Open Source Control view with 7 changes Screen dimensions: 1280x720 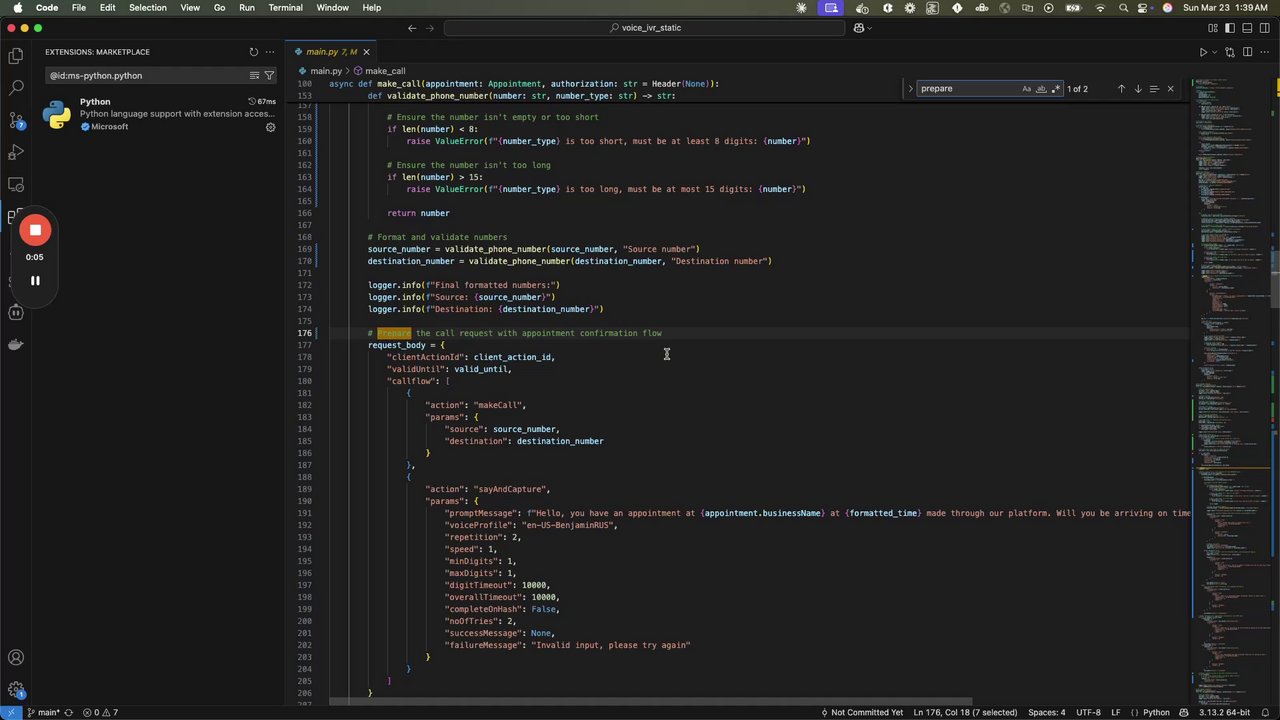pos(16,120)
